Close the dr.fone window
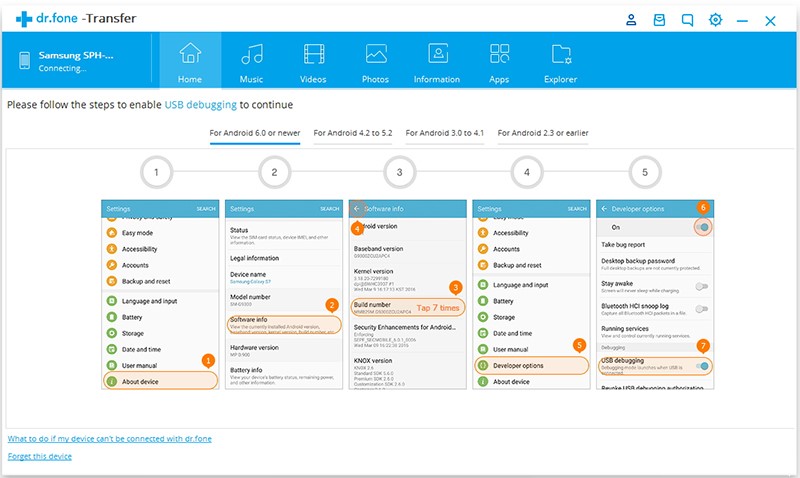The image size is (800, 478). [x=770, y=21]
